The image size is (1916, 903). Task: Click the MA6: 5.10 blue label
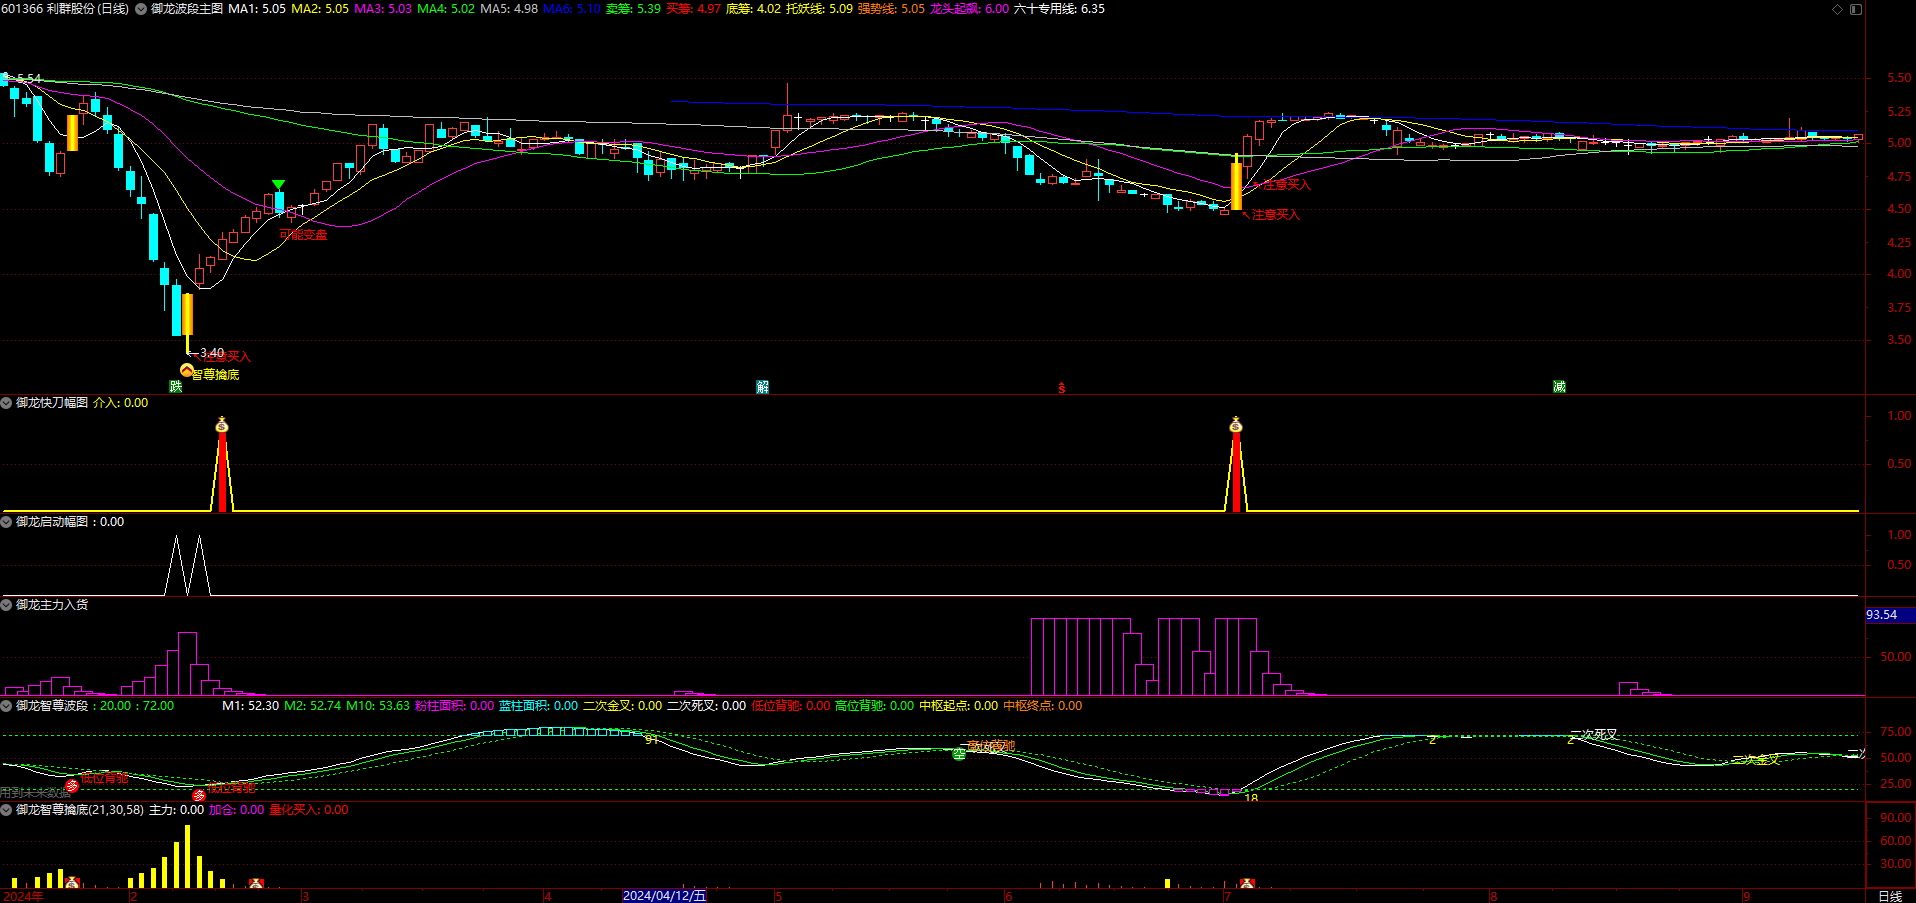point(572,9)
